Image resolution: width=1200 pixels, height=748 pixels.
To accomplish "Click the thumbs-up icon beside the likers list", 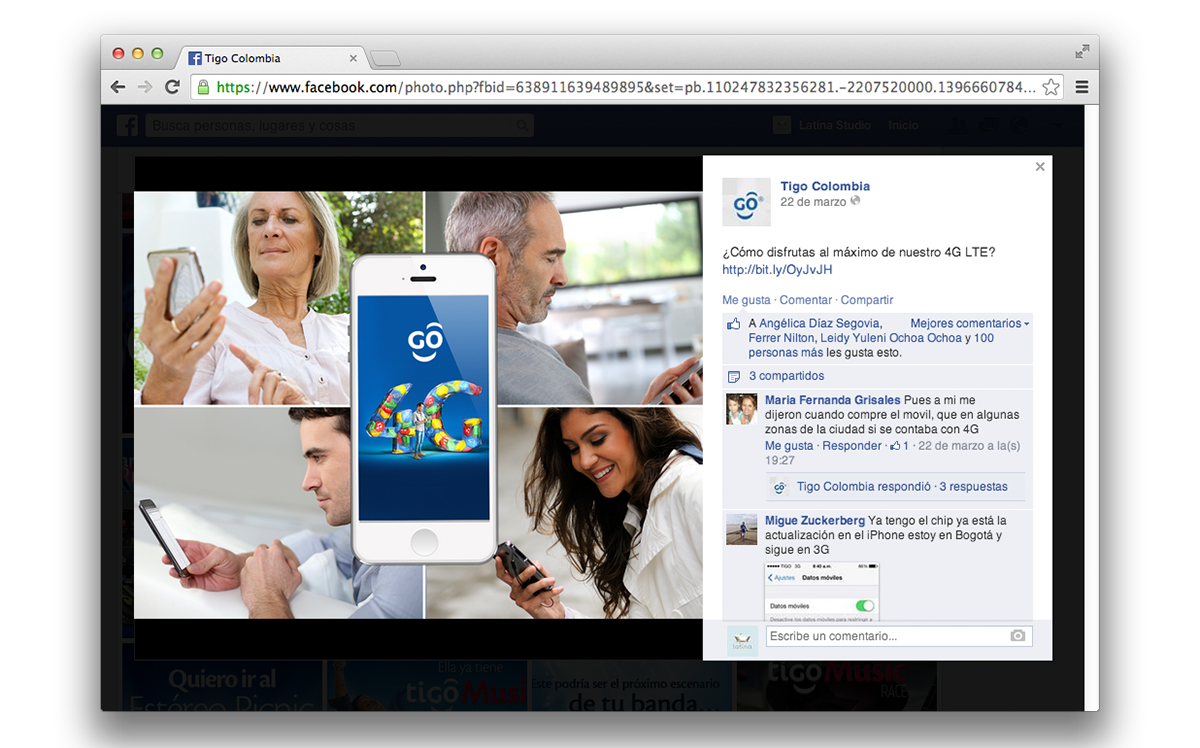I will (733, 324).
